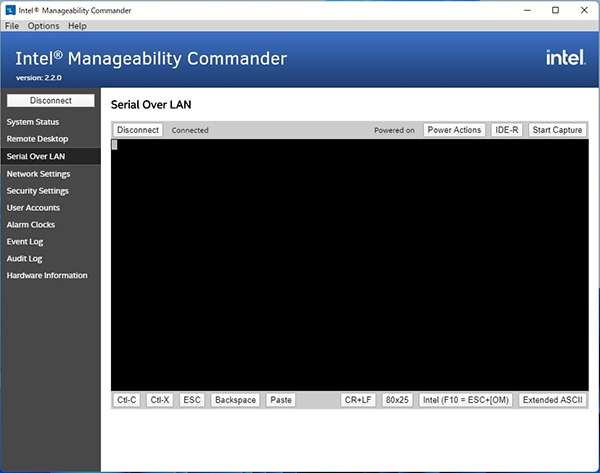Disconnect the Serial Over LAN terminal session
This screenshot has width=600, height=473.
(138, 130)
